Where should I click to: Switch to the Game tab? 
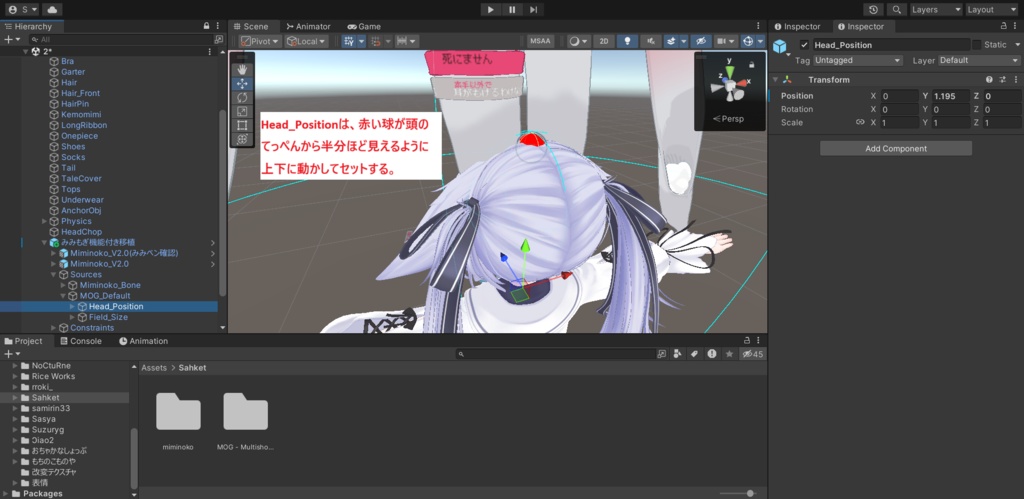[x=364, y=26]
